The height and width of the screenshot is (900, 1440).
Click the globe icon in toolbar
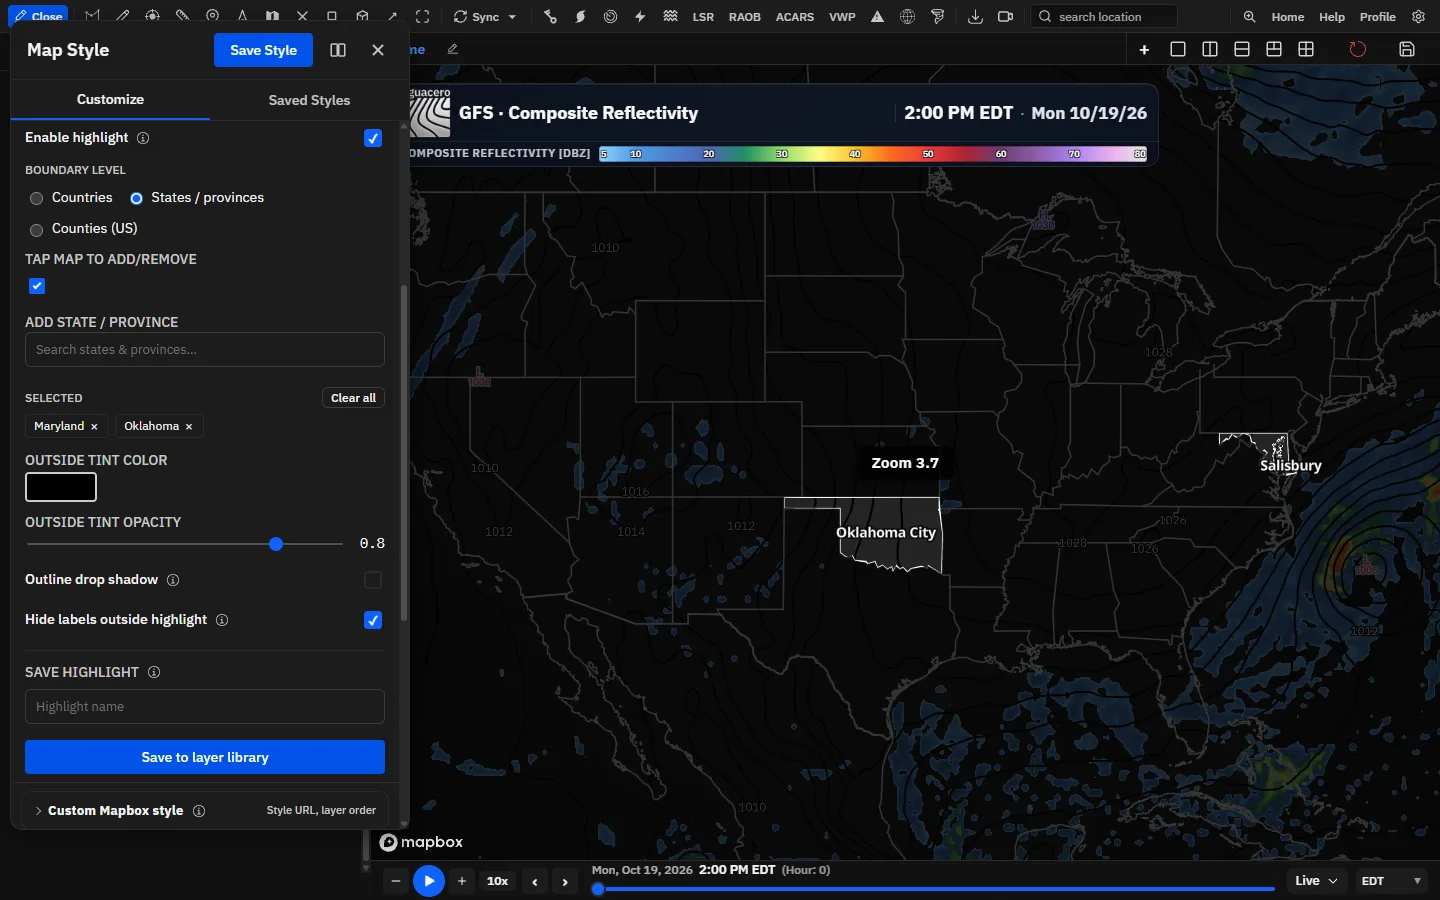[907, 17]
